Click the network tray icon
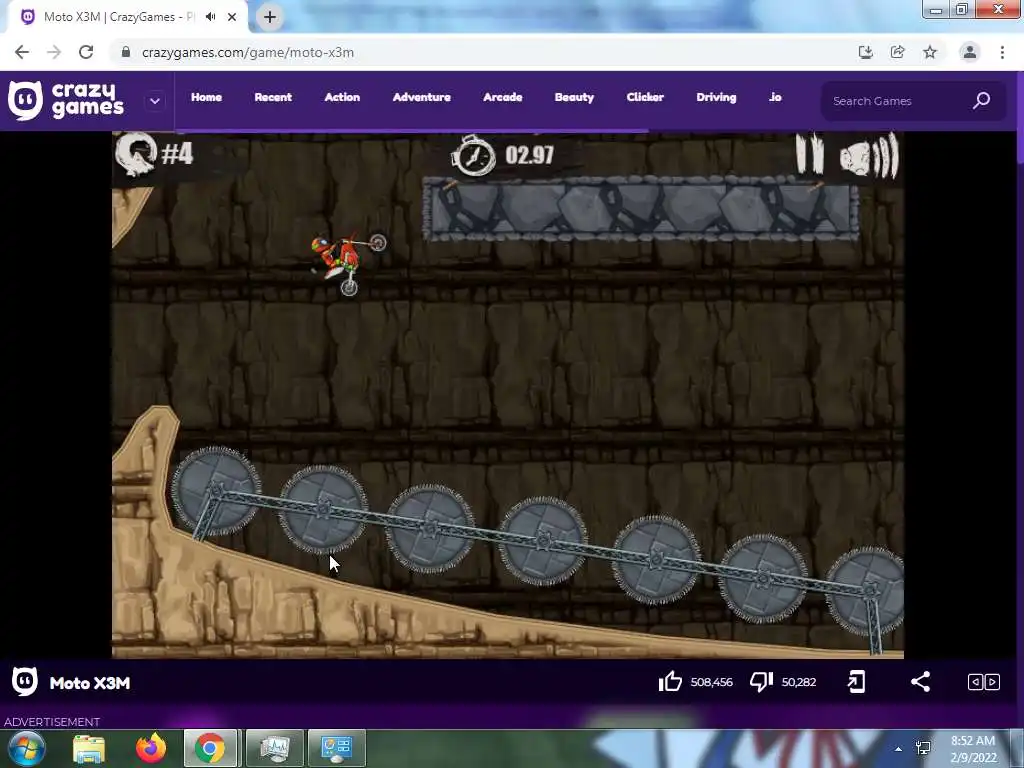Screen dimensions: 1024x768 click(923, 748)
